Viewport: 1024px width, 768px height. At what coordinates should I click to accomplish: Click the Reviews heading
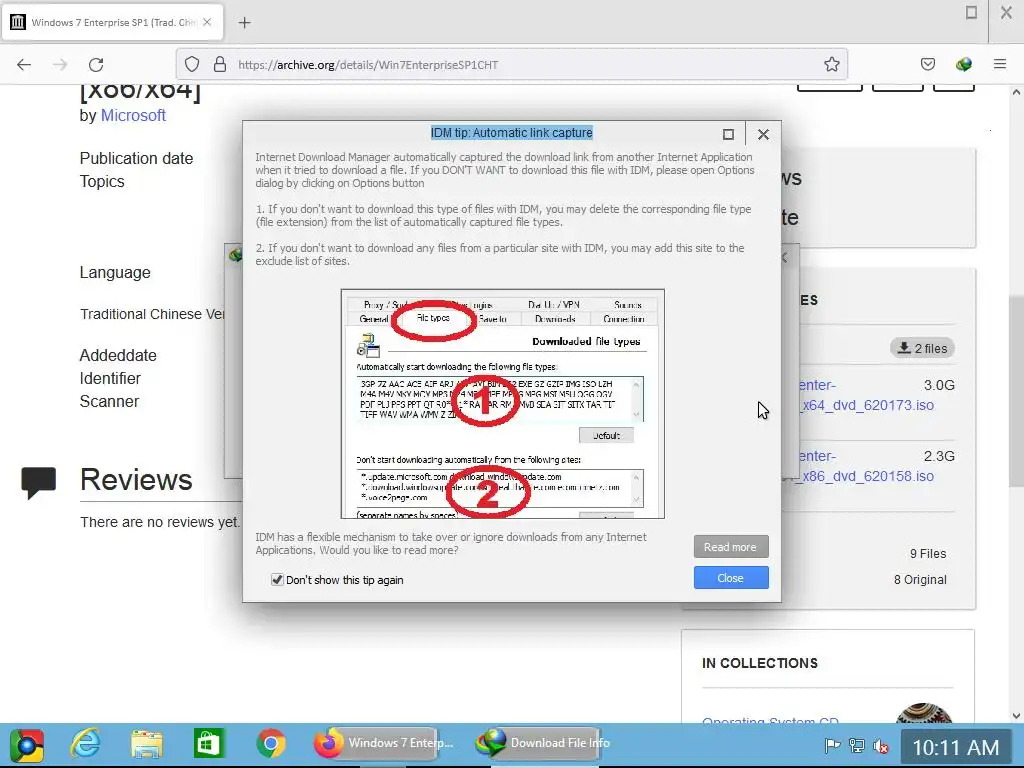pyautogui.click(x=136, y=480)
